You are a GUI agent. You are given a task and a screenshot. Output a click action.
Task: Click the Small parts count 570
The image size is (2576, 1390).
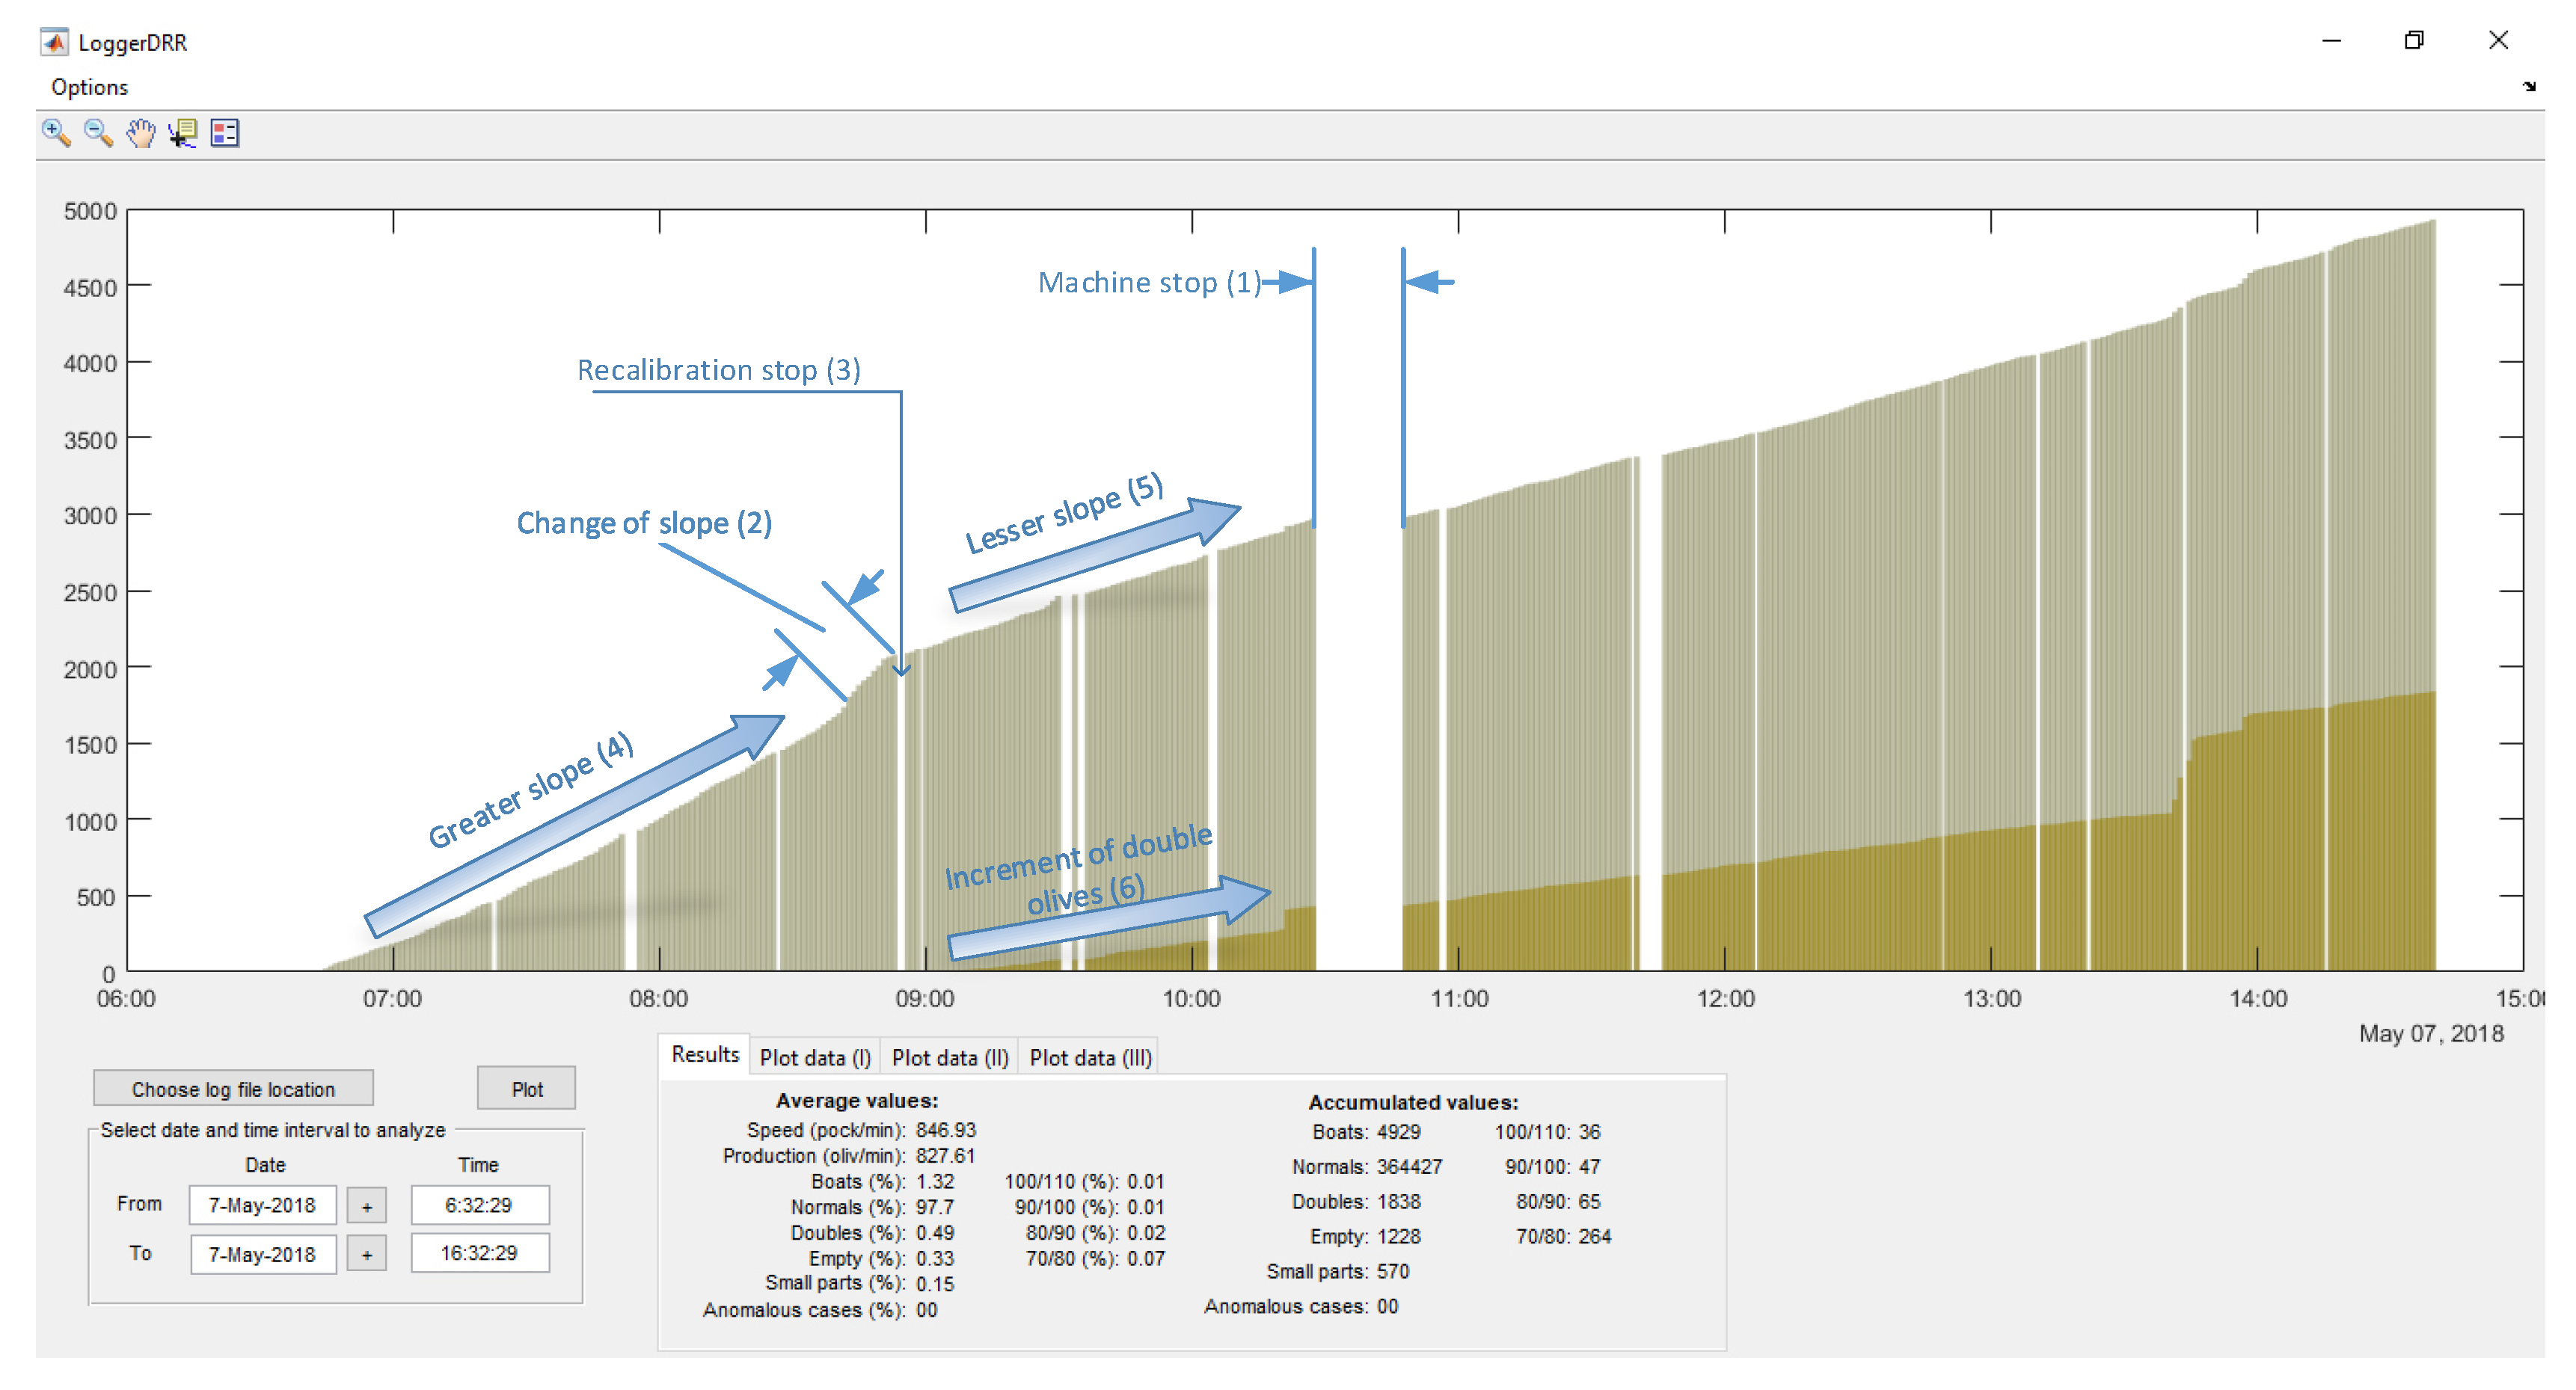[1393, 1272]
